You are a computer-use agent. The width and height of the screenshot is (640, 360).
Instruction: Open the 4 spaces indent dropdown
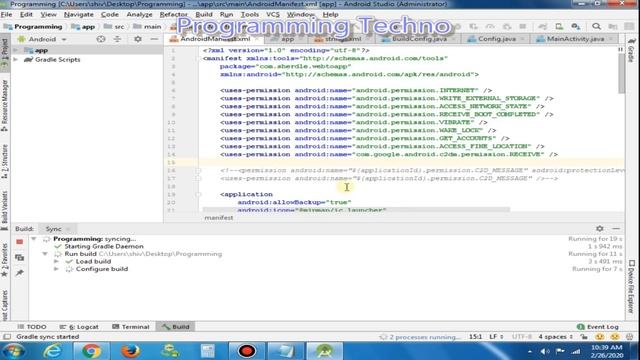556,337
